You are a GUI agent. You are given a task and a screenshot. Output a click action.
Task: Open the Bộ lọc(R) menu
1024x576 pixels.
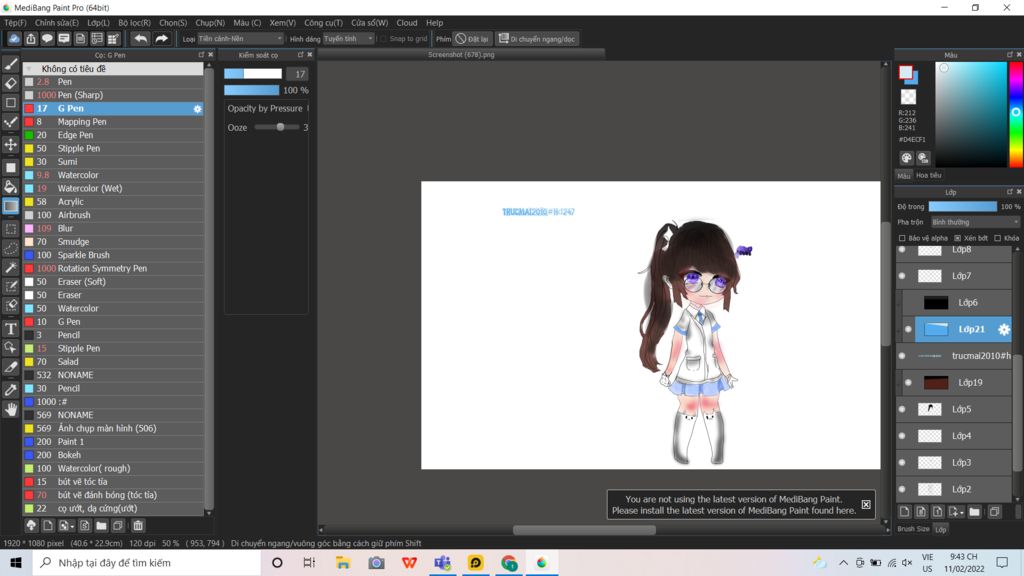(x=135, y=23)
